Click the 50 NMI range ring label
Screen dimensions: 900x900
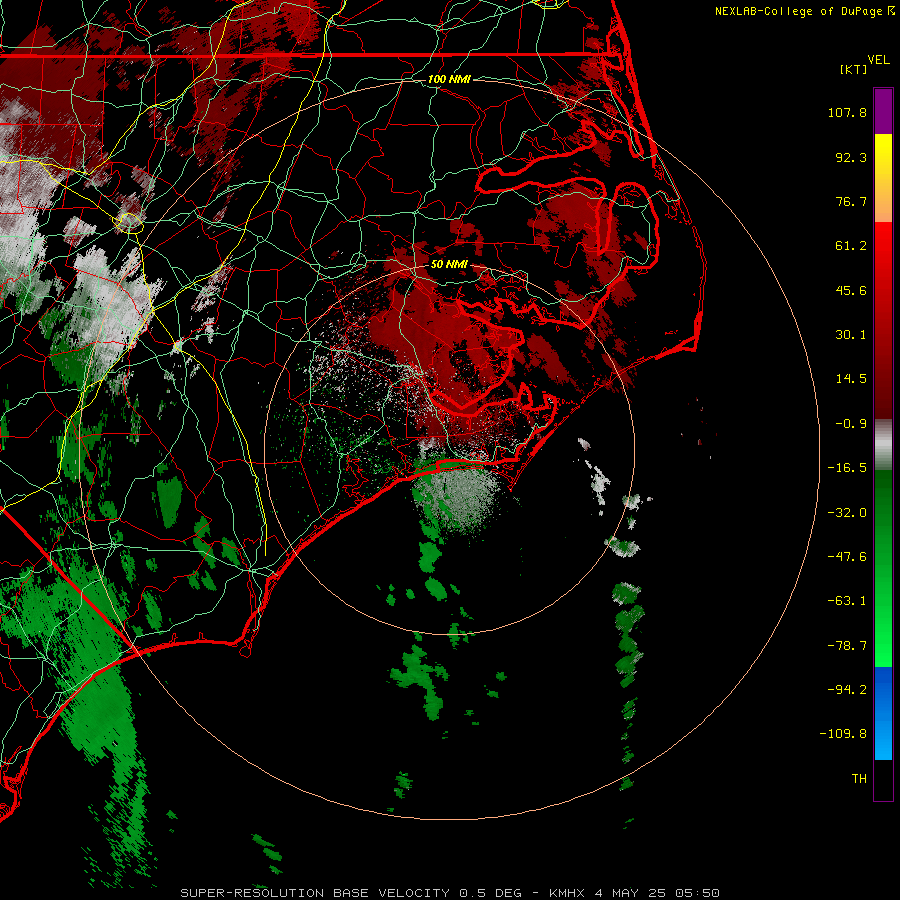[449, 264]
